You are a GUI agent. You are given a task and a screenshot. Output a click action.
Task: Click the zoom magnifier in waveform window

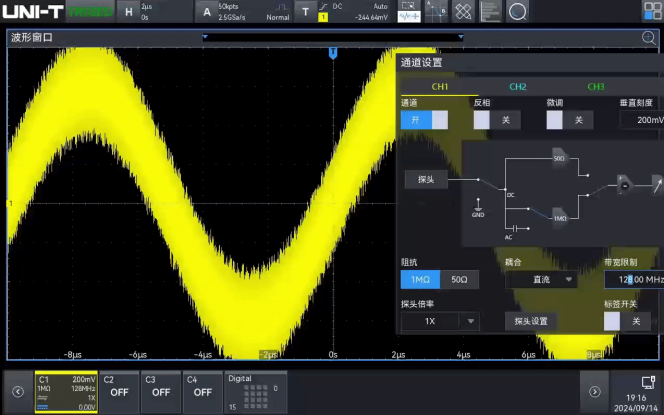point(649,38)
